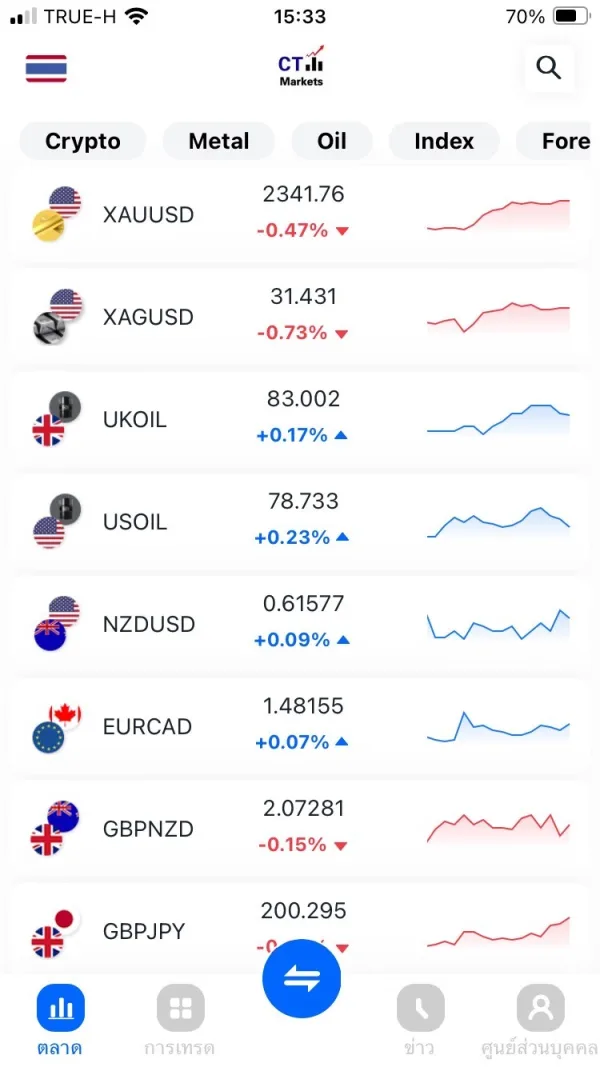Open the GBPNZD price 2.07281
This screenshot has width=600, height=1067.
click(302, 808)
